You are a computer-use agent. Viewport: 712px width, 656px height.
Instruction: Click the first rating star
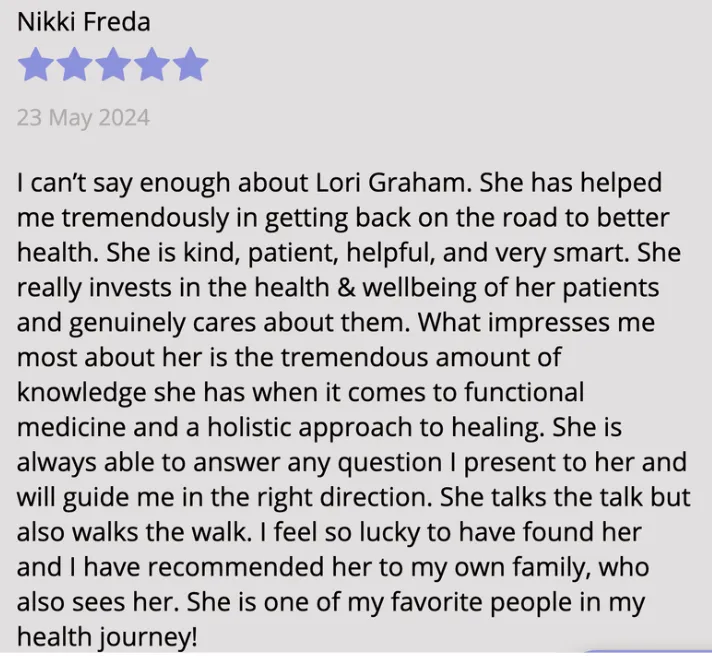tap(35, 64)
